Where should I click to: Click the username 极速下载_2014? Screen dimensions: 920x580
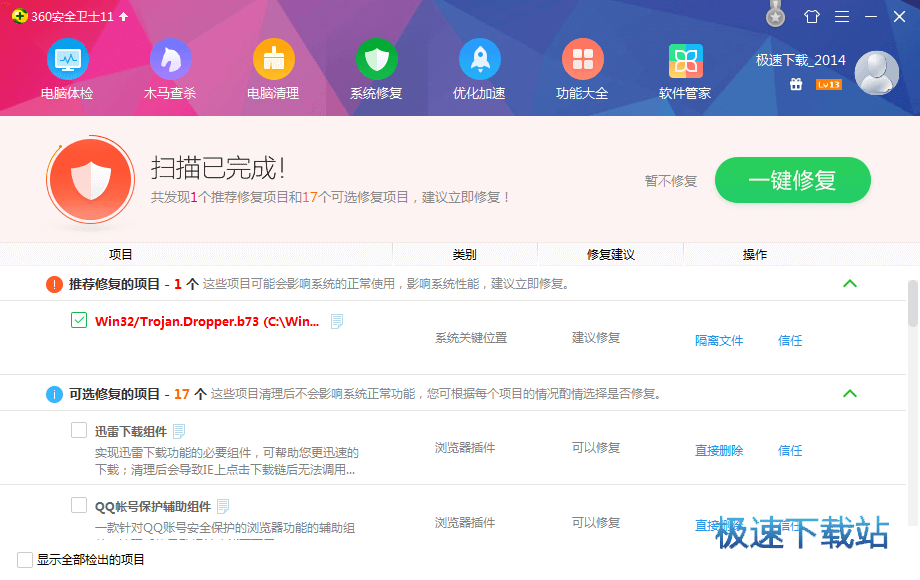coord(800,60)
